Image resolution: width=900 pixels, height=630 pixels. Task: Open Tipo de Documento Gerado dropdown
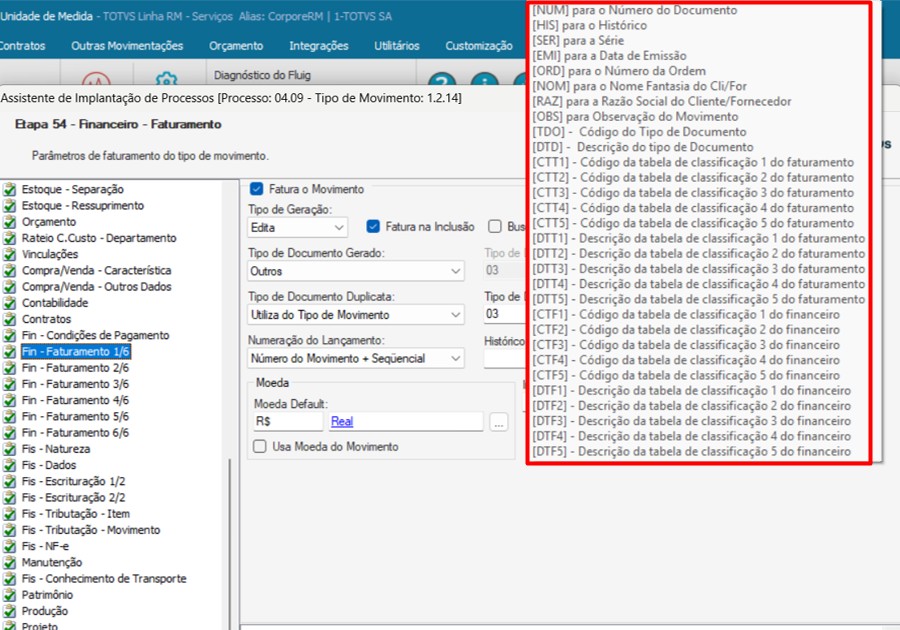(x=356, y=271)
